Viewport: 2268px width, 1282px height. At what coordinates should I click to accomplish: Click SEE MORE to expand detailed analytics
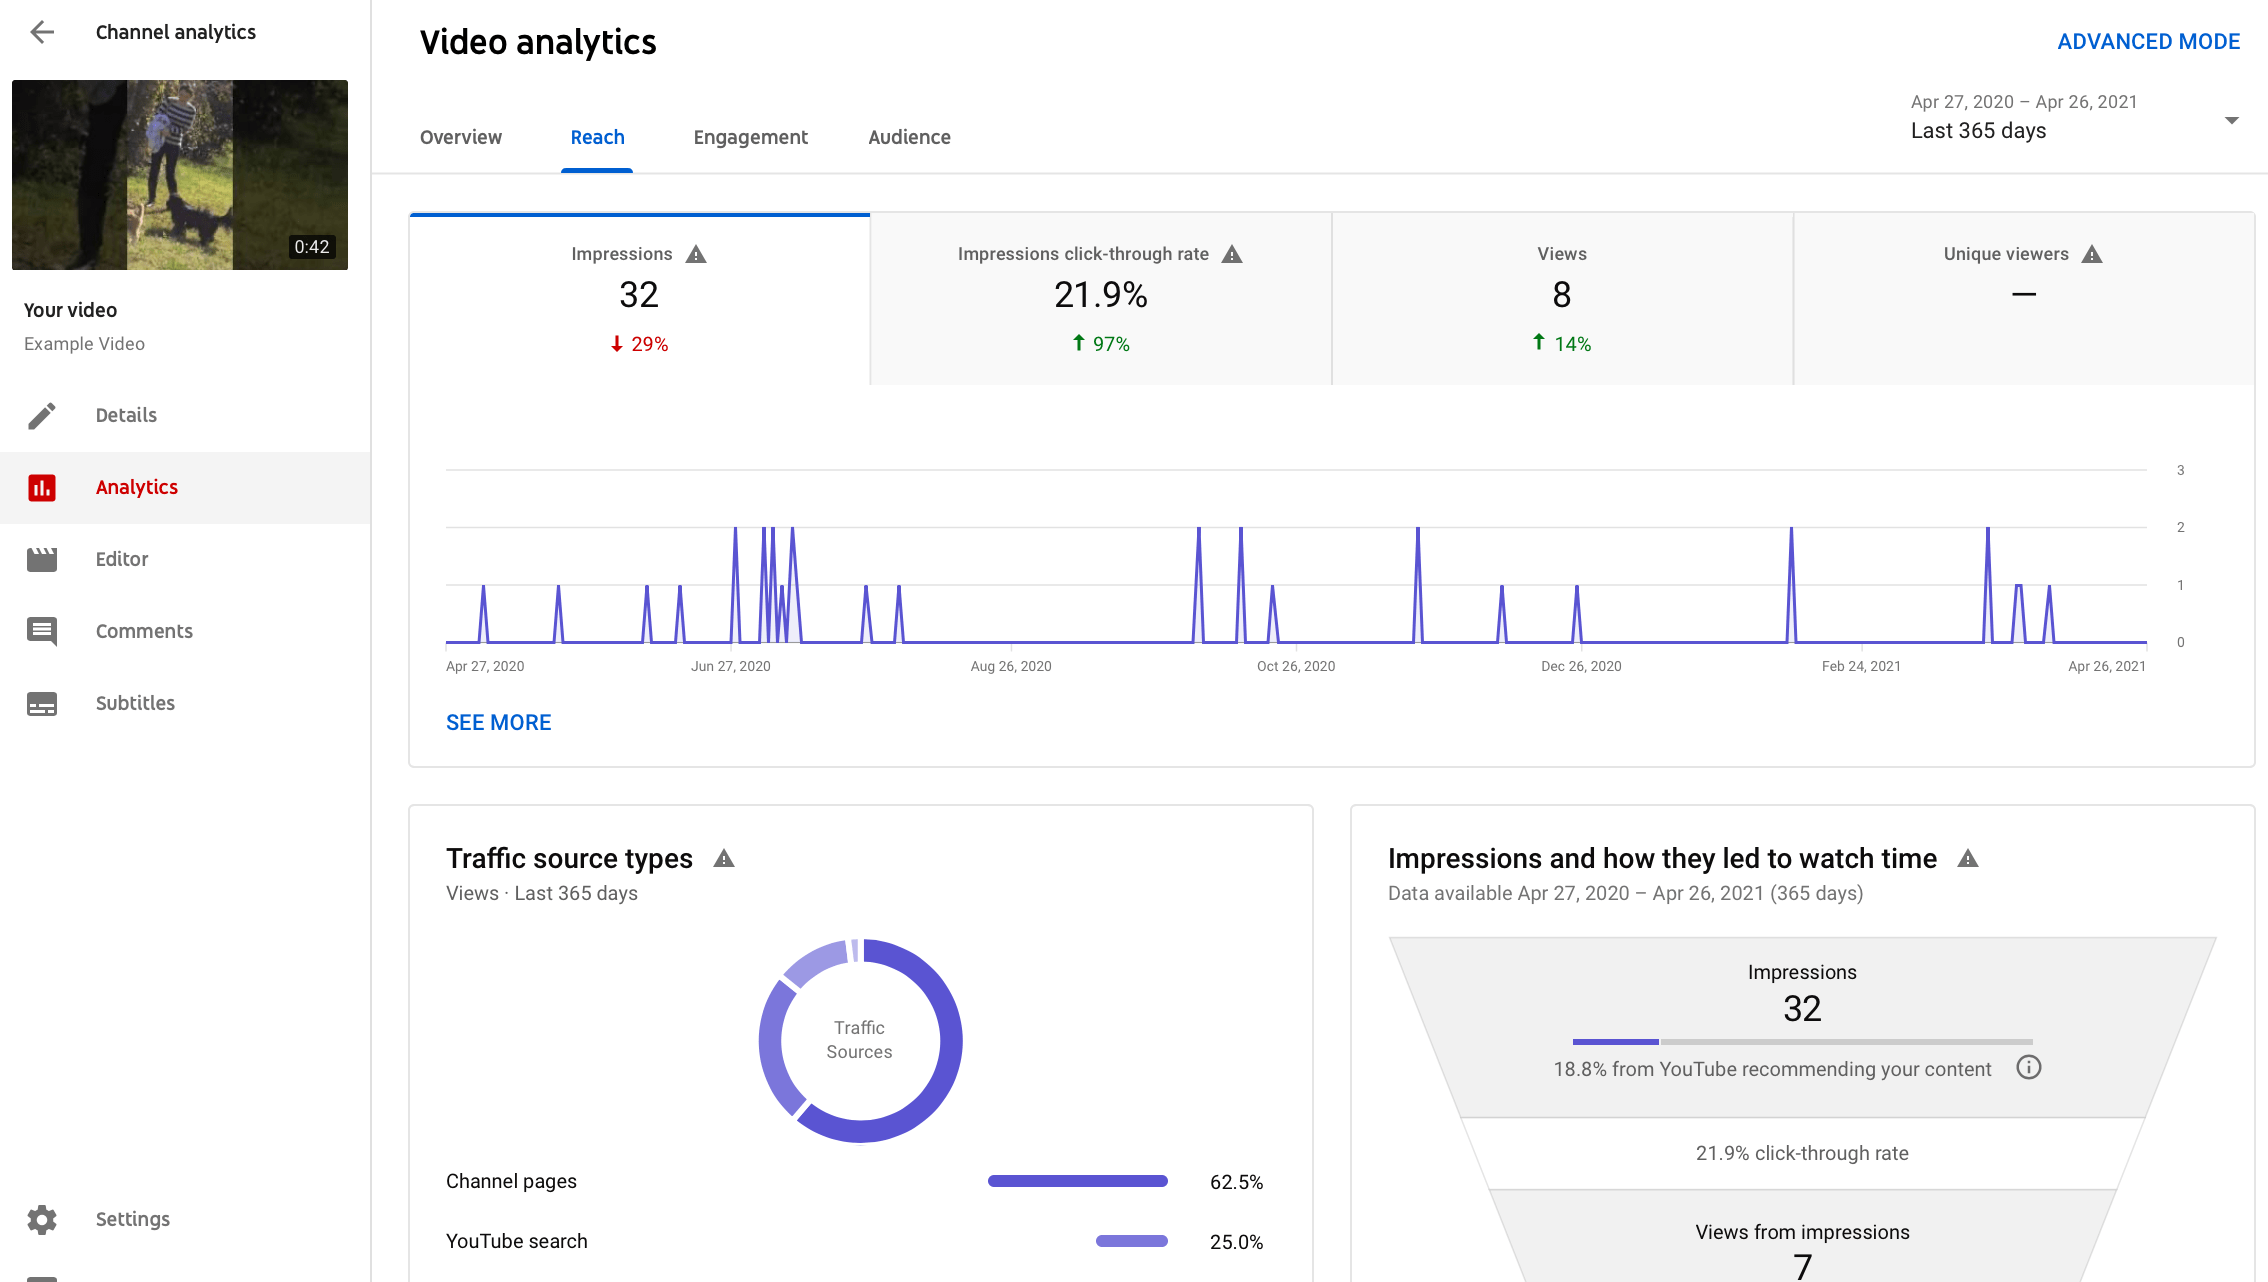pyautogui.click(x=498, y=722)
